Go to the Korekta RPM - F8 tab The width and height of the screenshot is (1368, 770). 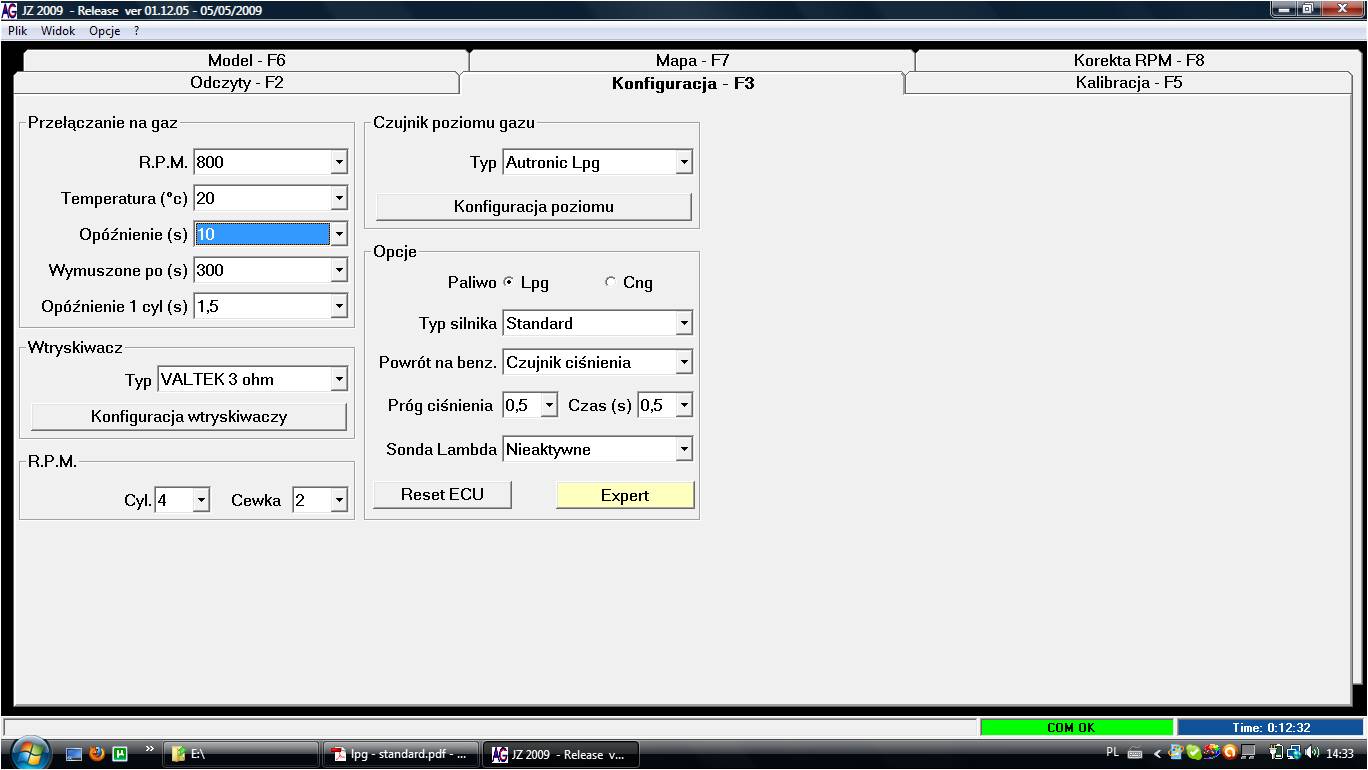[x=1138, y=60]
